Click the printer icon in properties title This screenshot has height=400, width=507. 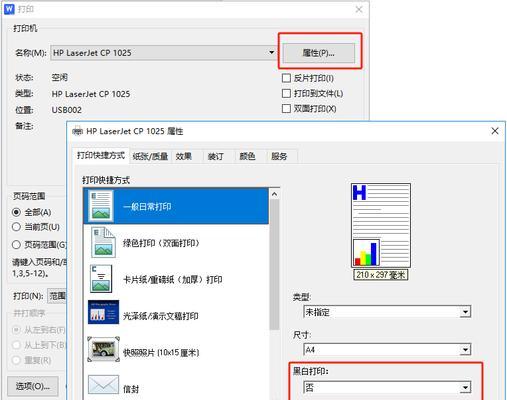tap(77, 131)
